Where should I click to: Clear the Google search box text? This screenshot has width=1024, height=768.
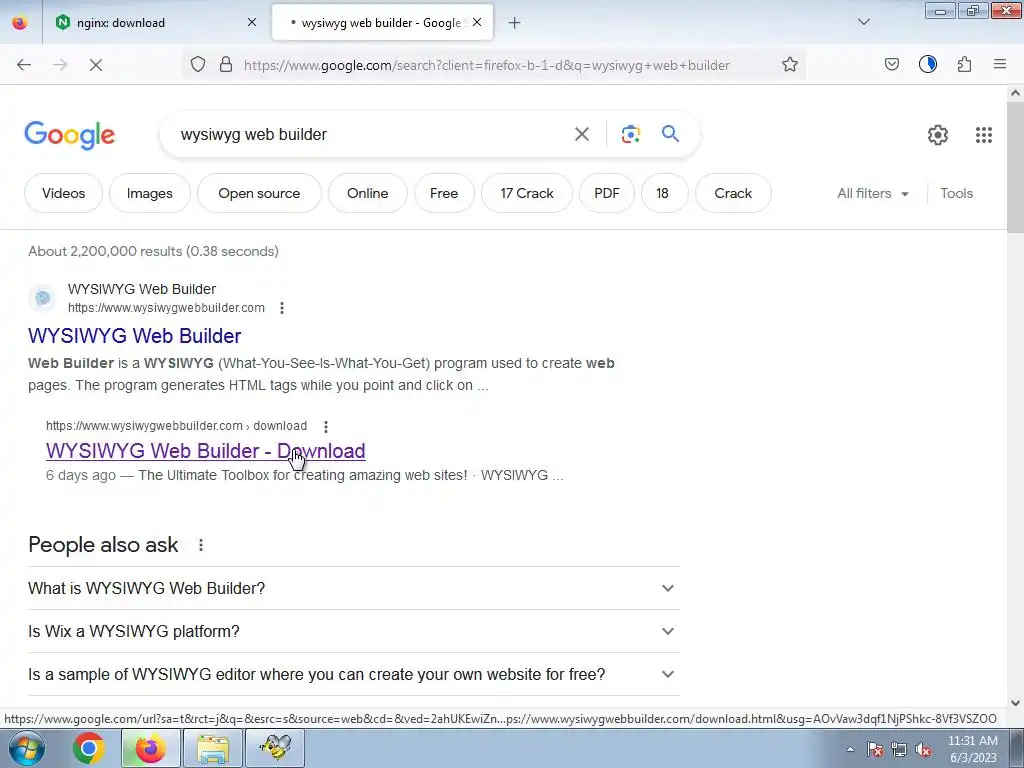pos(581,134)
